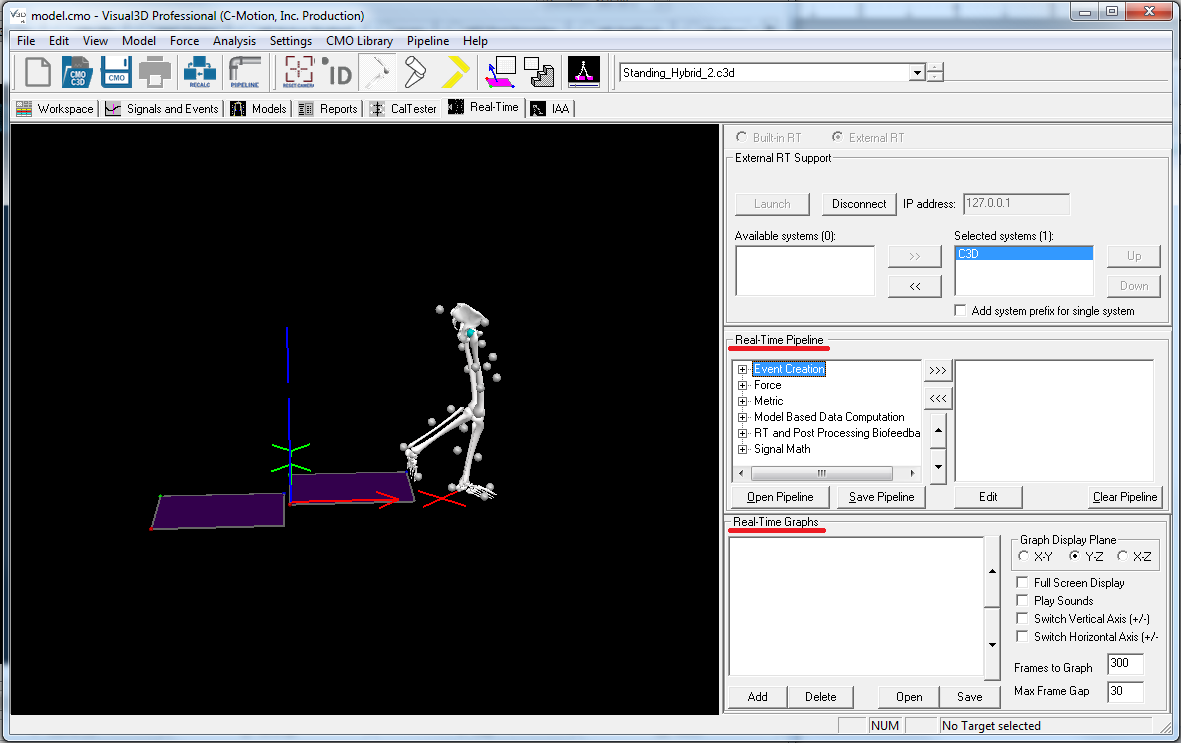
Task: Click the black force vector display icon
Action: 584,72
